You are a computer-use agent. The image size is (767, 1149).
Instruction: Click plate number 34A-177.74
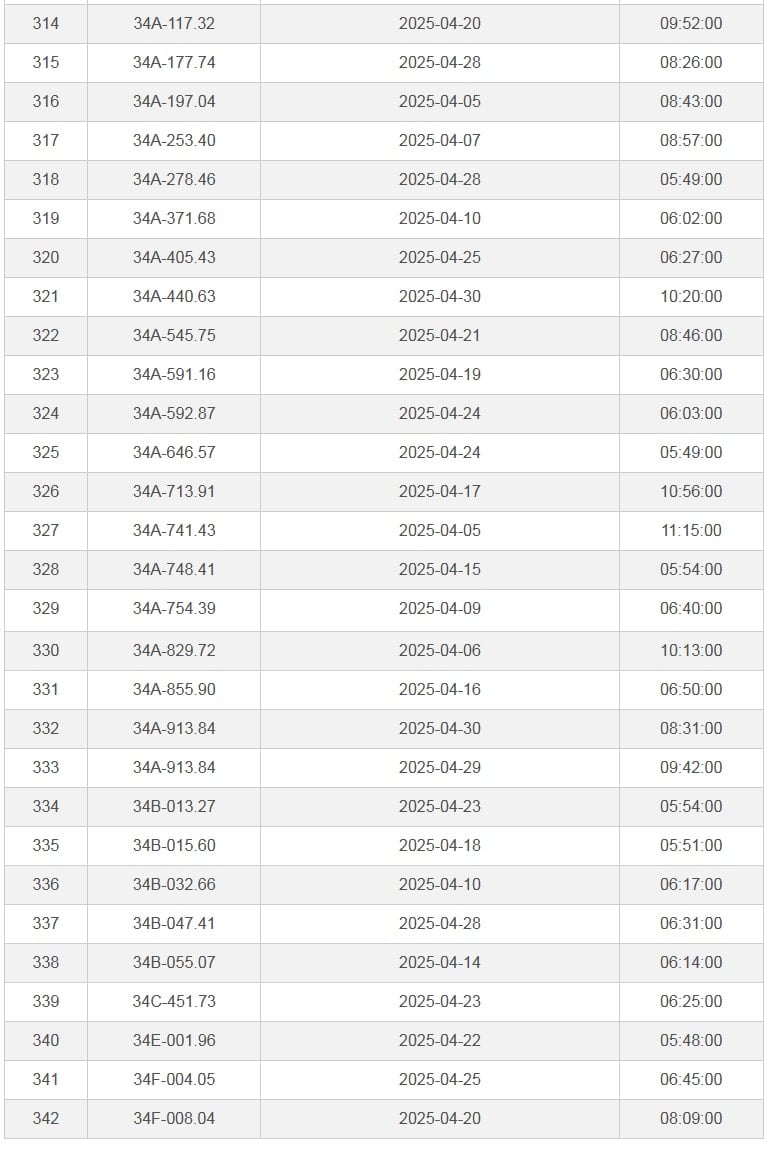(174, 62)
